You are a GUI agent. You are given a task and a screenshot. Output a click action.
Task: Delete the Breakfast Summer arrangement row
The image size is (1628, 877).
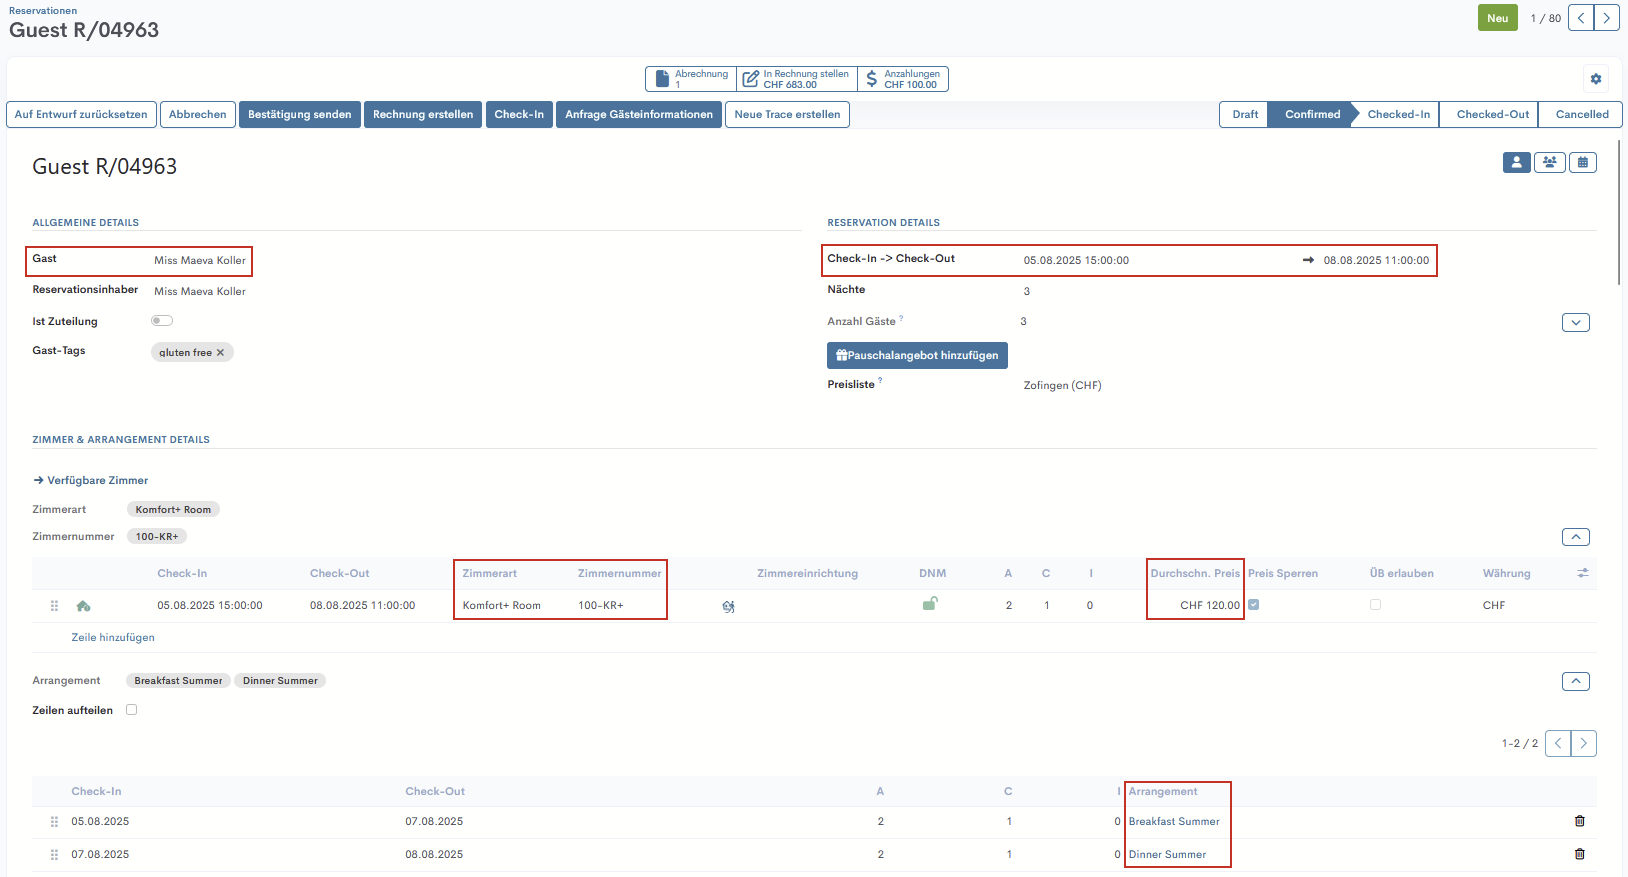(x=1579, y=821)
